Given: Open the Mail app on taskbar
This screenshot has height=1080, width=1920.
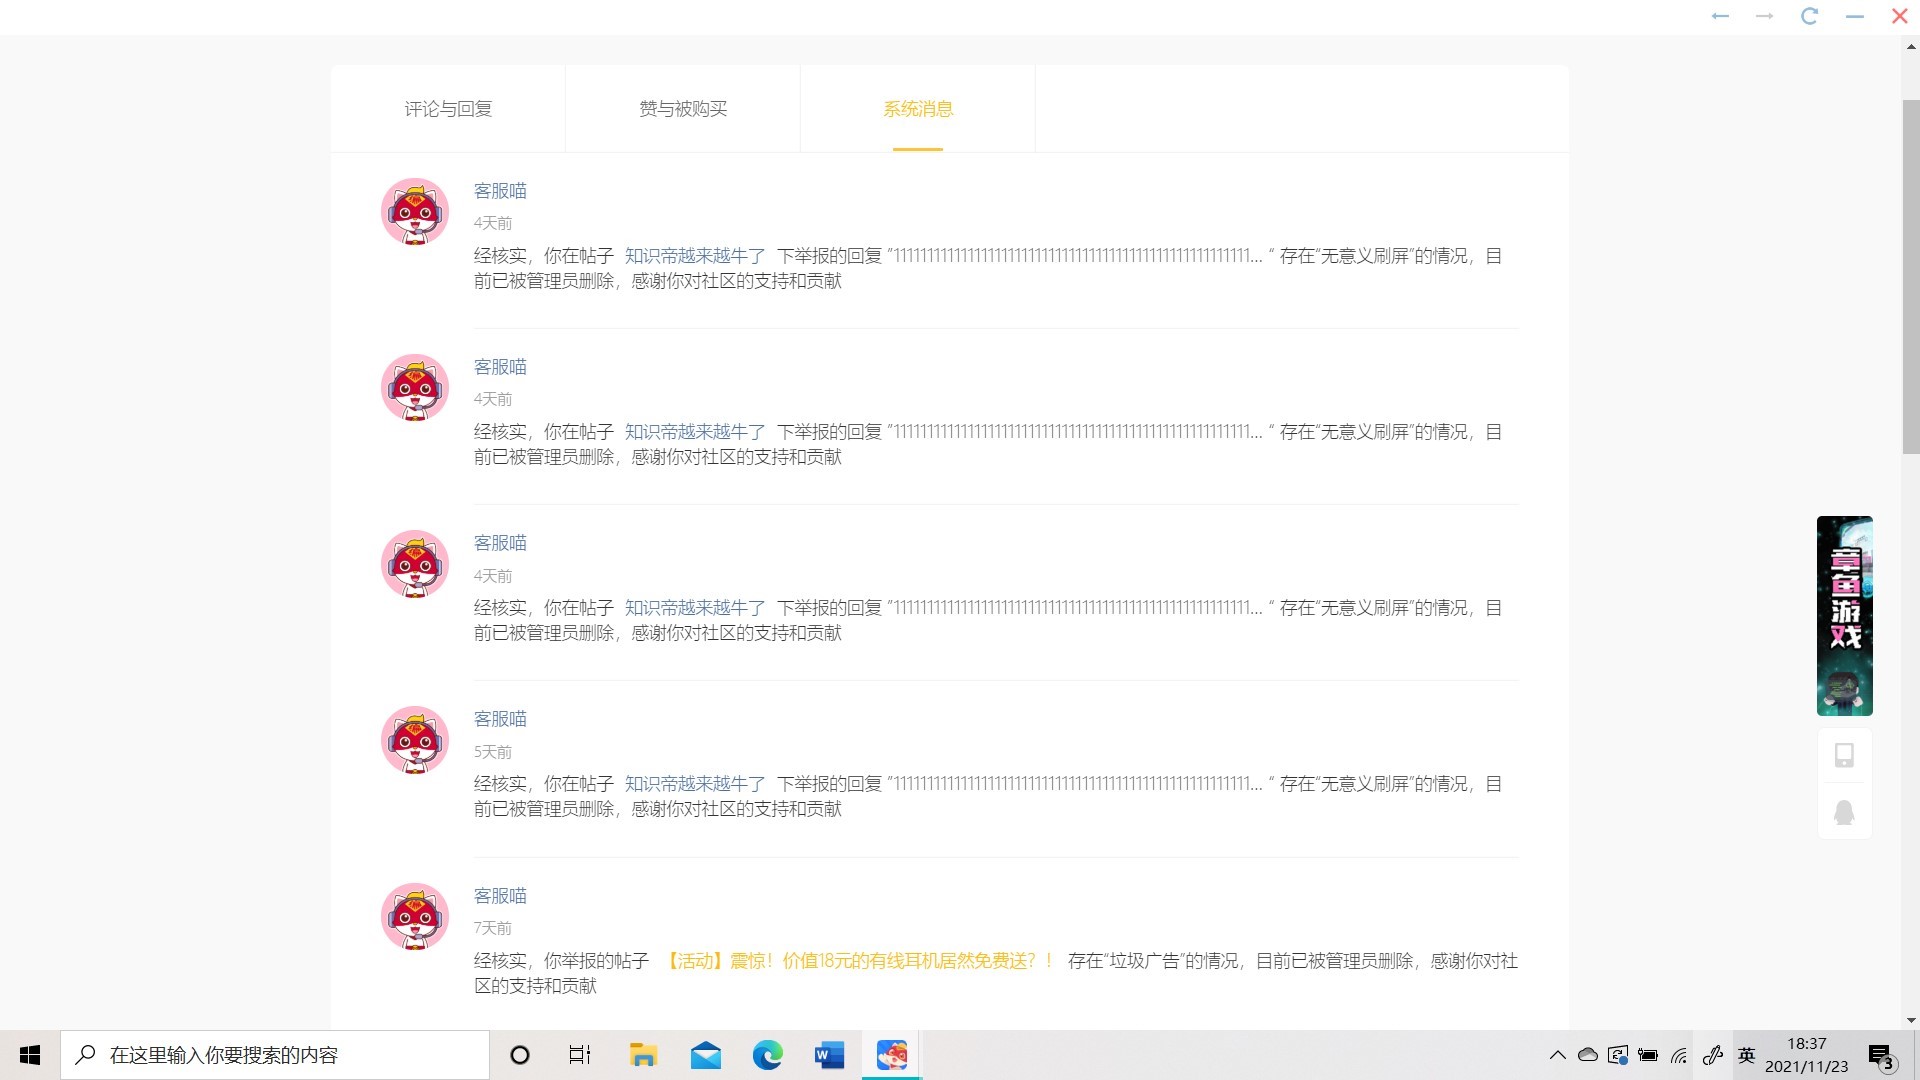Looking at the screenshot, I should tap(706, 1055).
